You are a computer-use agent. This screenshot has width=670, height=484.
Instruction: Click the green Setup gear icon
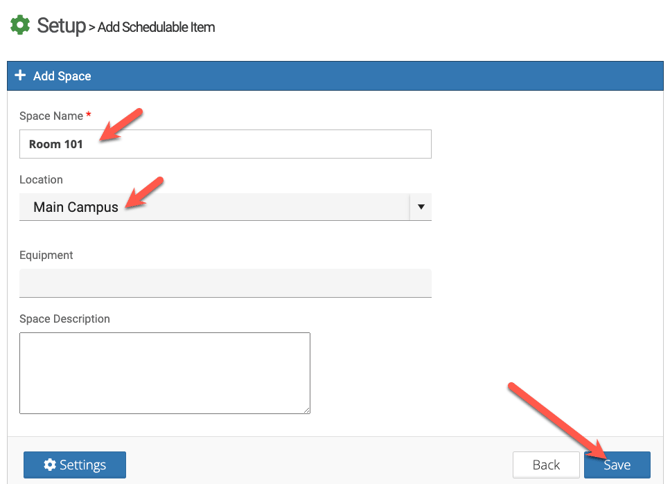(x=20, y=26)
